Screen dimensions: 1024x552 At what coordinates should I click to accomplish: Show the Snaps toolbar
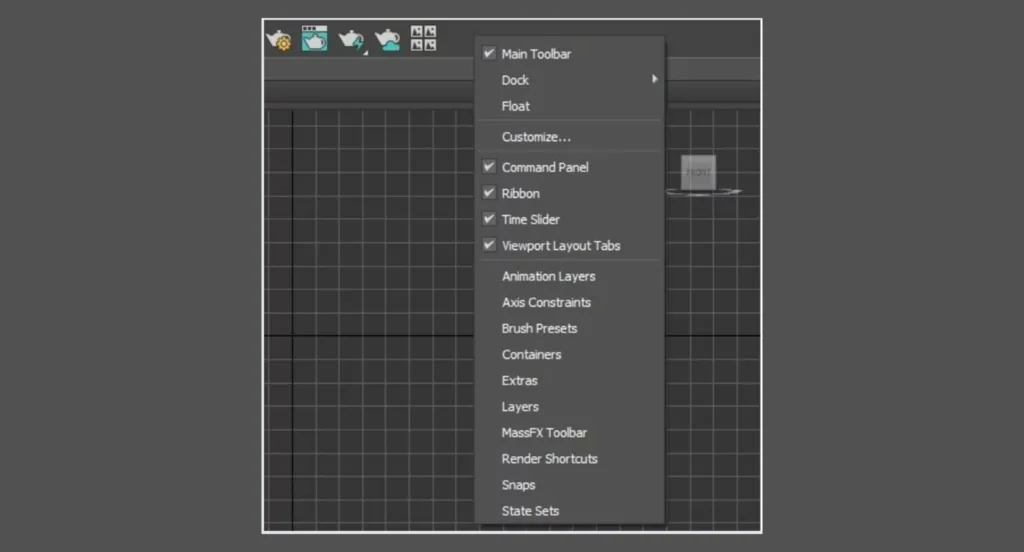[569, 485]
